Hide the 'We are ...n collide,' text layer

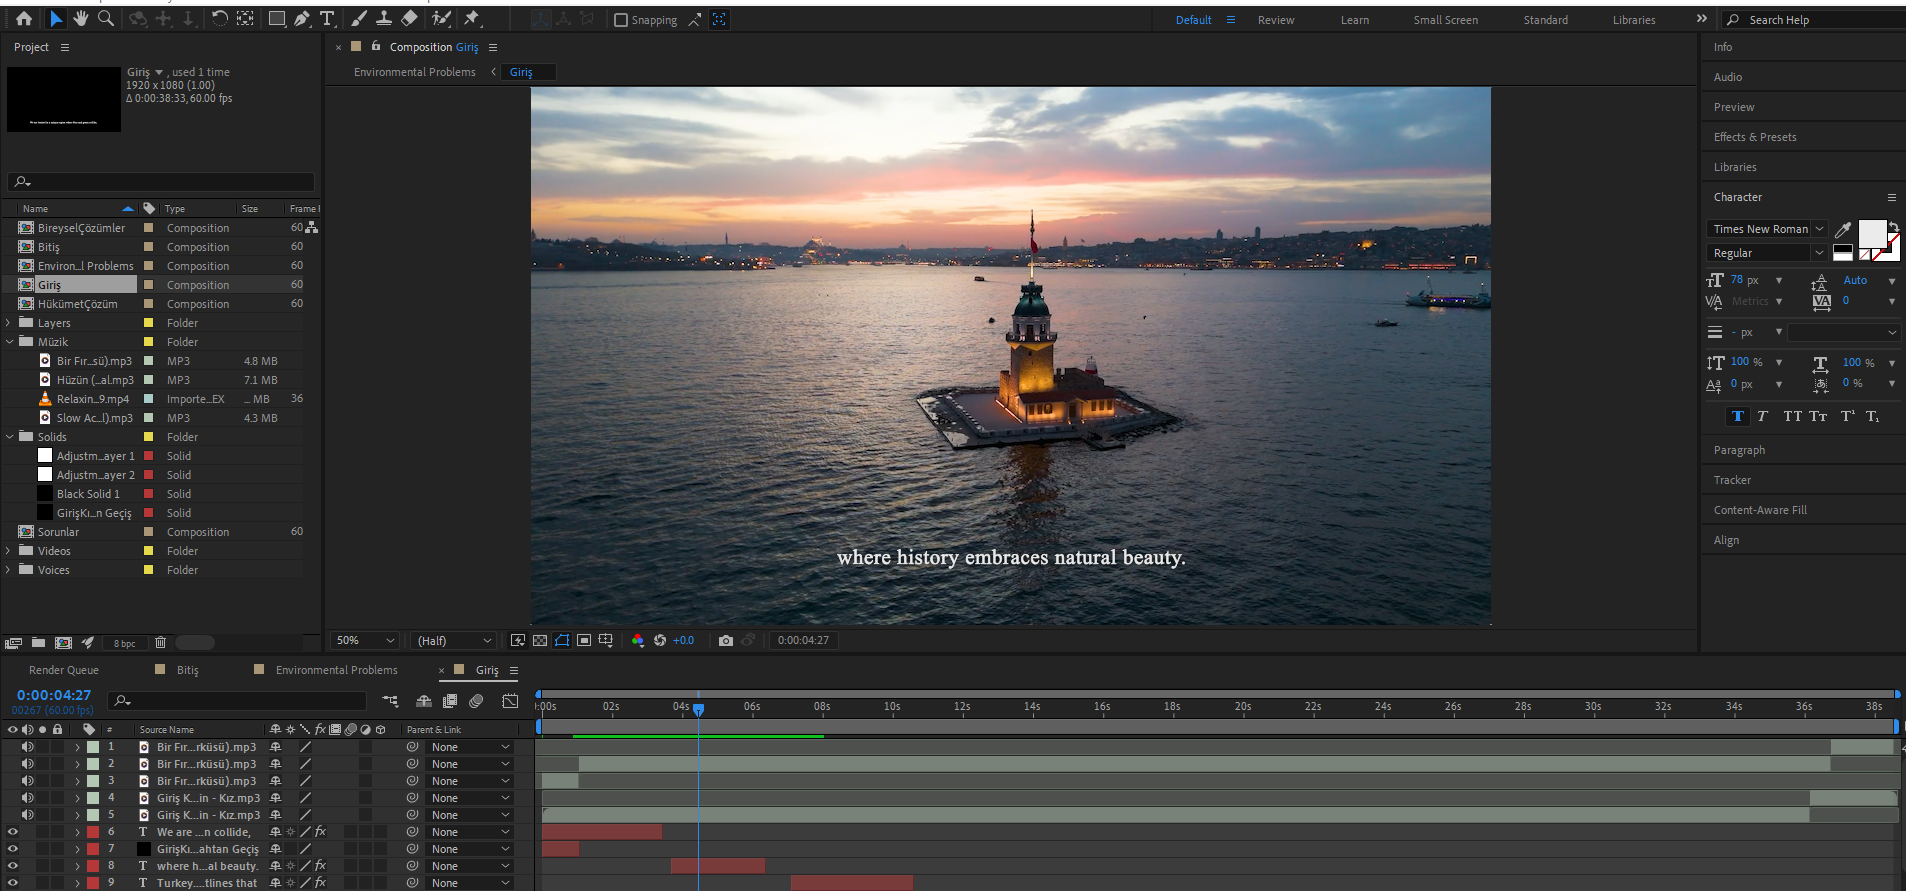(x=13, y=832)
